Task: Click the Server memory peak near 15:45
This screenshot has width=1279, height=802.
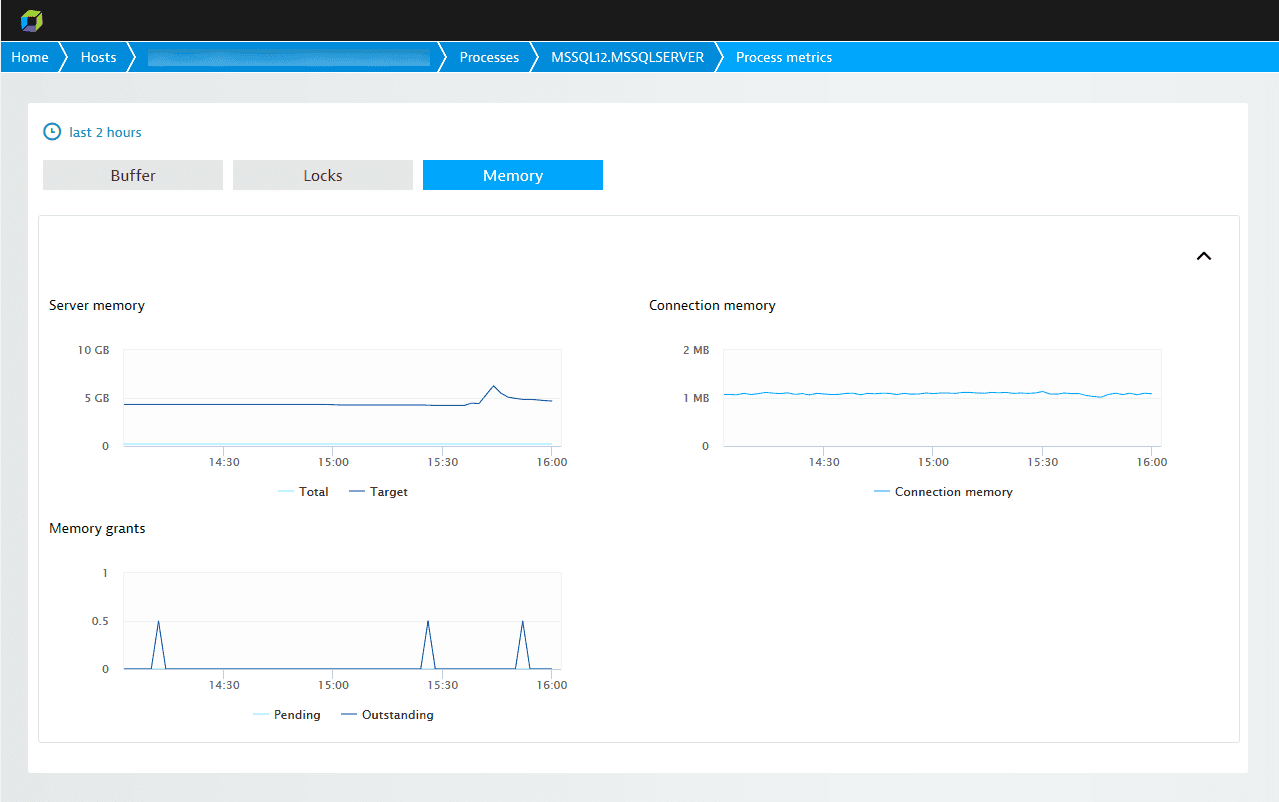Action: pos(494,385)
